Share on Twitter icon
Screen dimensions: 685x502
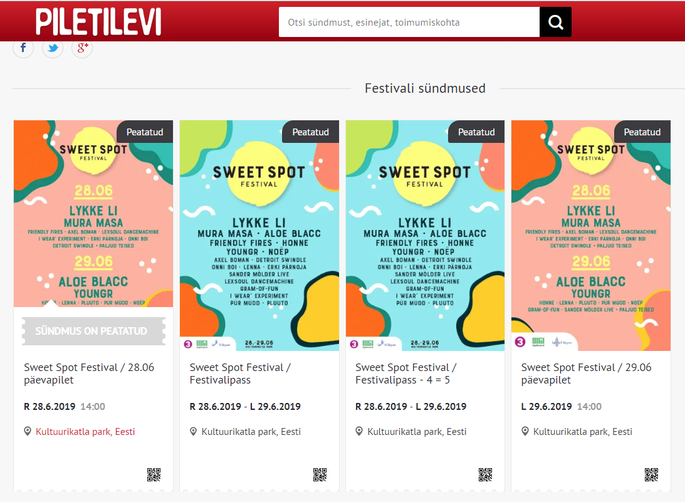53,47
